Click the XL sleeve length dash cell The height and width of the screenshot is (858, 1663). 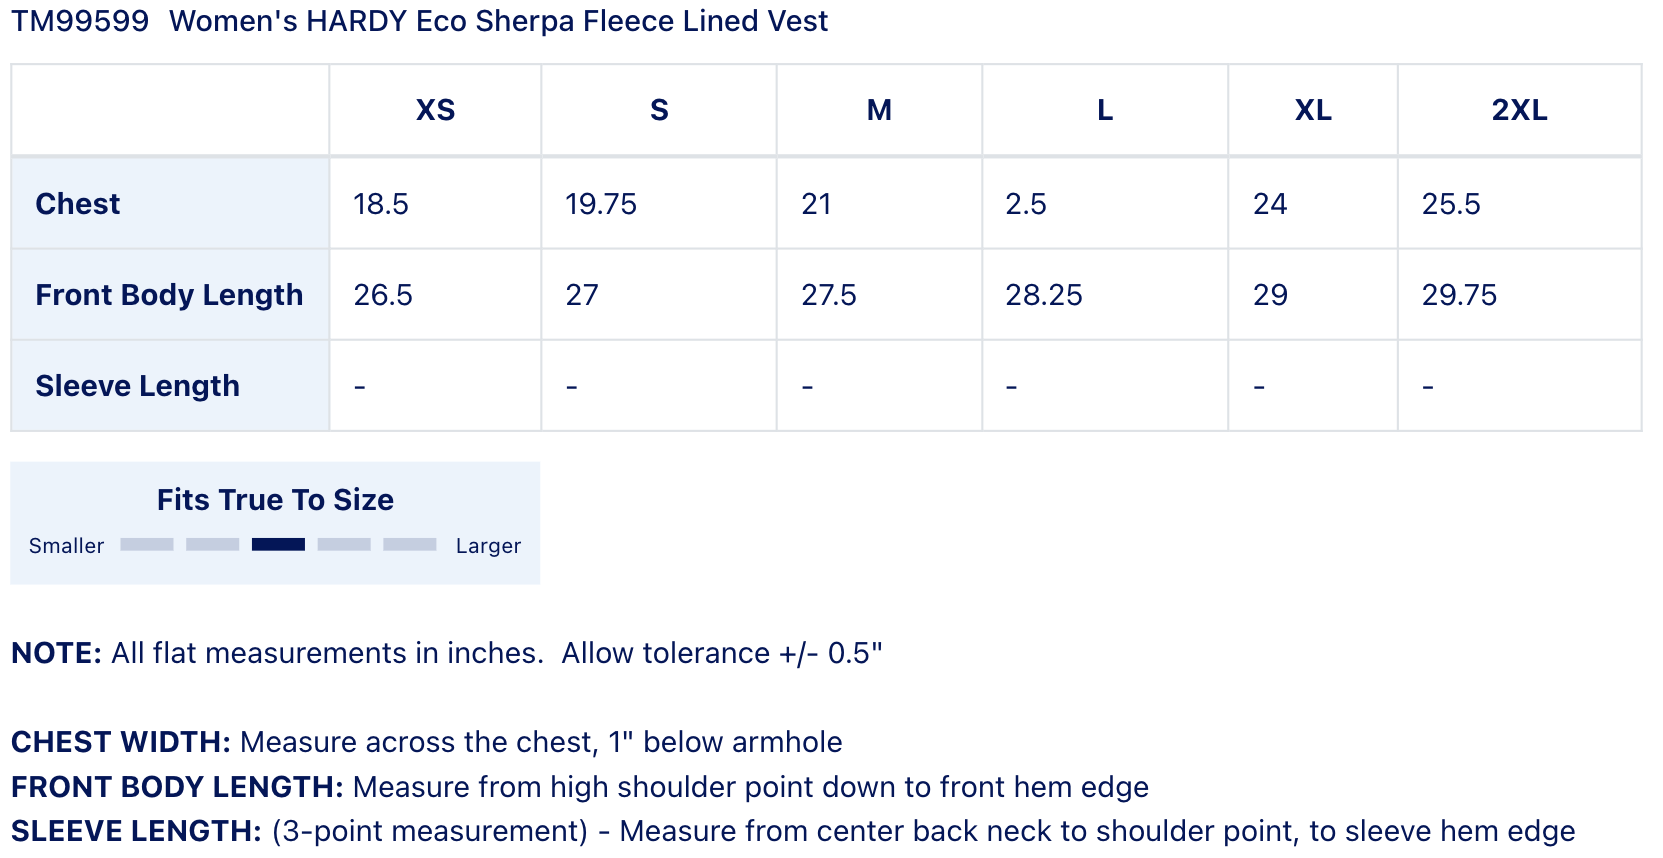point(1259,386)
